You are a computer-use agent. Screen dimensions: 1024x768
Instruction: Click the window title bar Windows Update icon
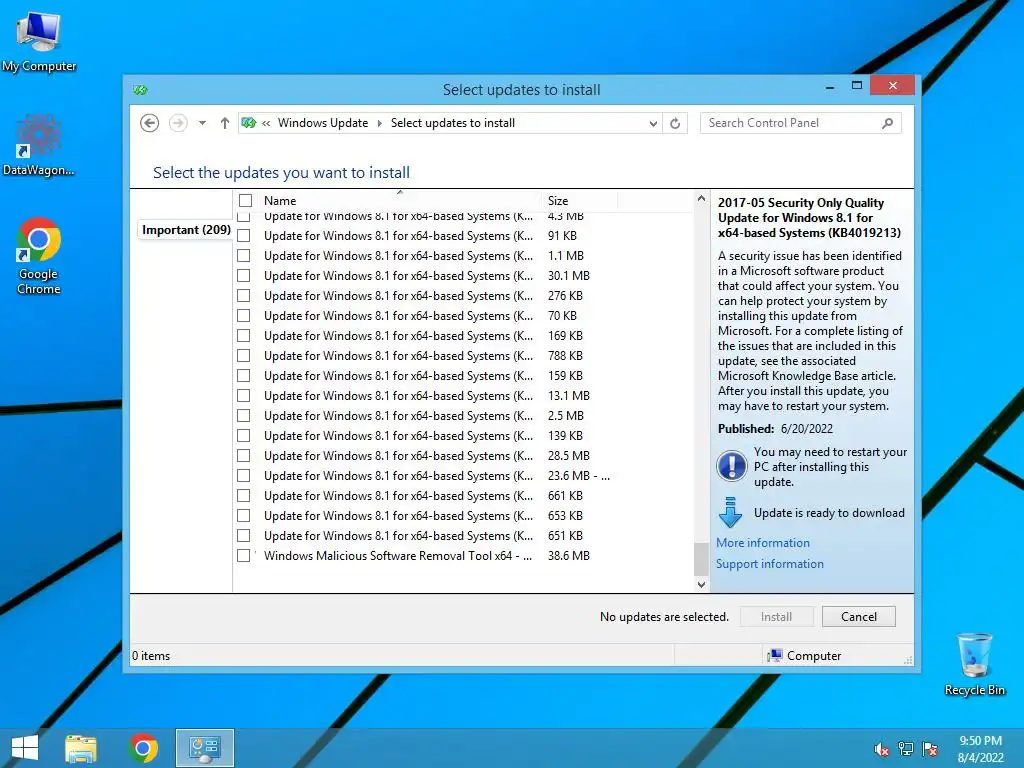point(140,89)
